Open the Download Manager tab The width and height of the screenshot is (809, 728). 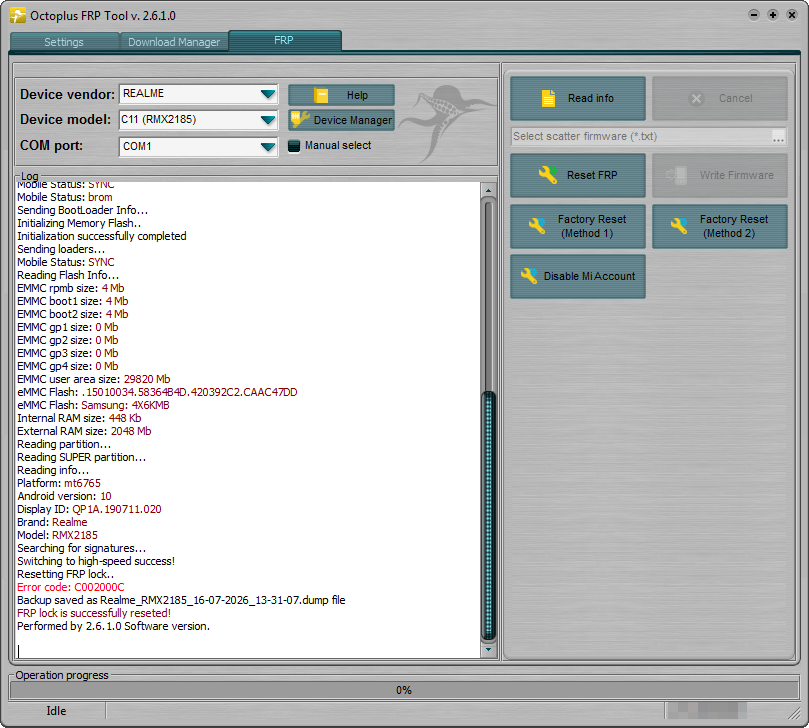coord(174,42)
